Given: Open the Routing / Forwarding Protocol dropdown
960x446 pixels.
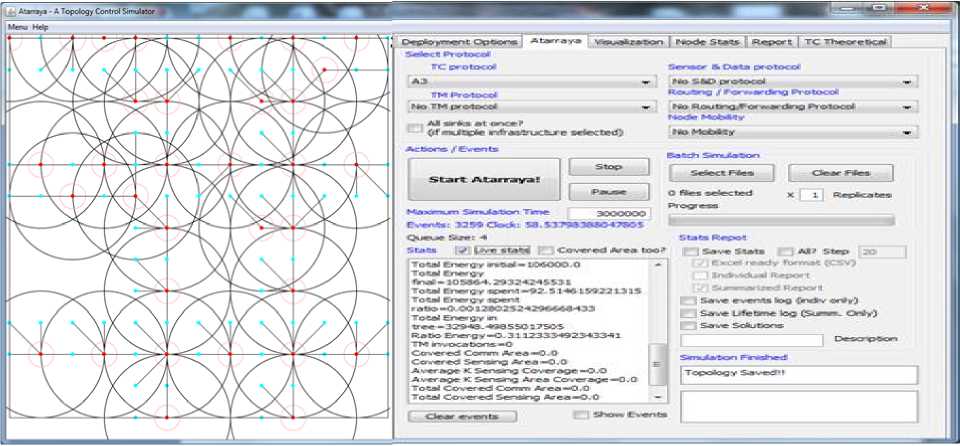Looking at the screenshot, I should coord(792,106).
